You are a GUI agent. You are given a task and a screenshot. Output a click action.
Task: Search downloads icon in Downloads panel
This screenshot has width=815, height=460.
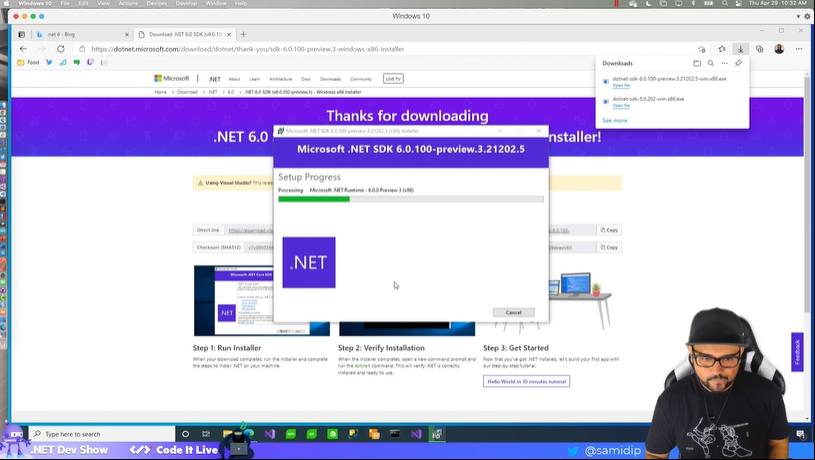pyautogui.click(x=711, y=63)
